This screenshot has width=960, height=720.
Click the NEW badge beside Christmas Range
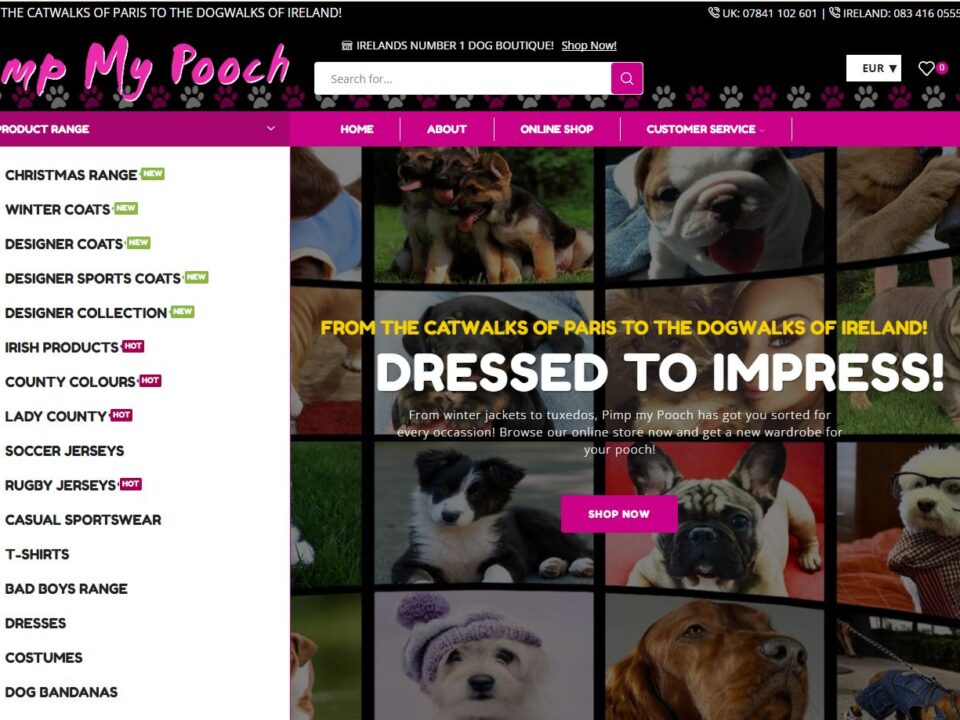click(x=152, y=173)
